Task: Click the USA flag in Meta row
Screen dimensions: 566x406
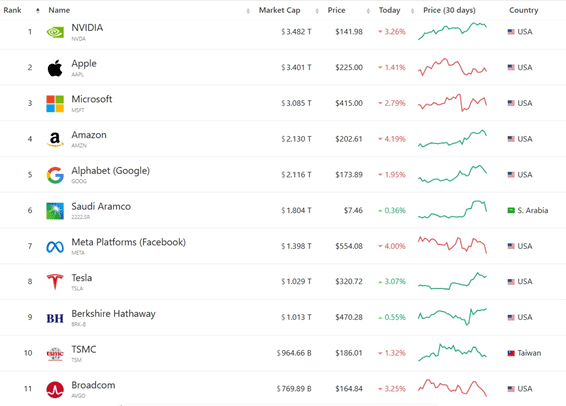Action: (511, 246)
